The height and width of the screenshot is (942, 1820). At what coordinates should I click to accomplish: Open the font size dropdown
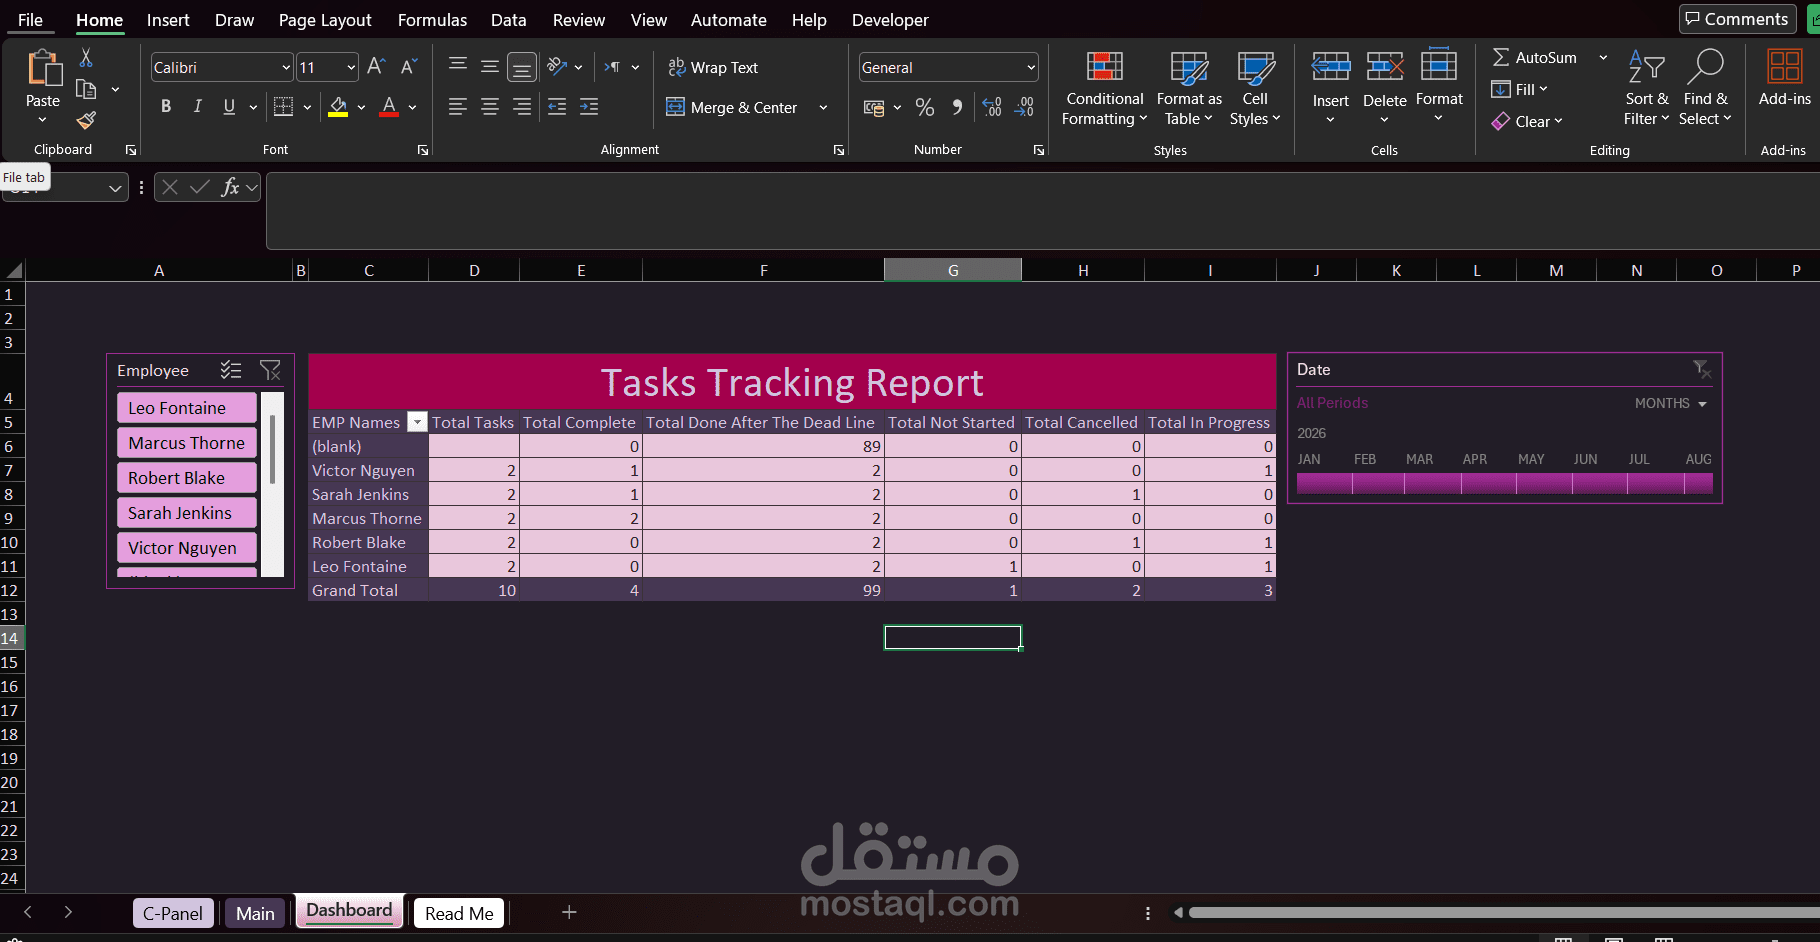click(352, 67)
